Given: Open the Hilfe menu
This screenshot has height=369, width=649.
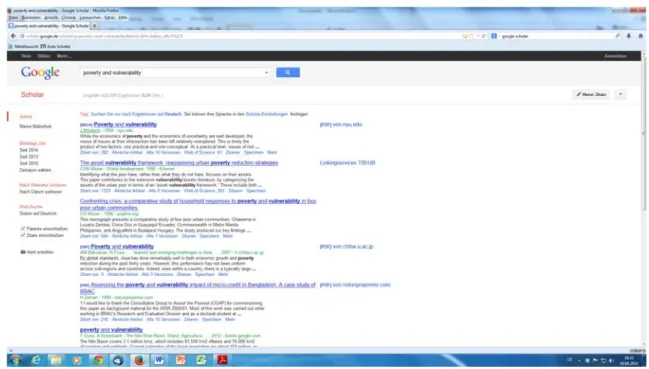Looking at the screenshot, I should (x=123, y=18).
